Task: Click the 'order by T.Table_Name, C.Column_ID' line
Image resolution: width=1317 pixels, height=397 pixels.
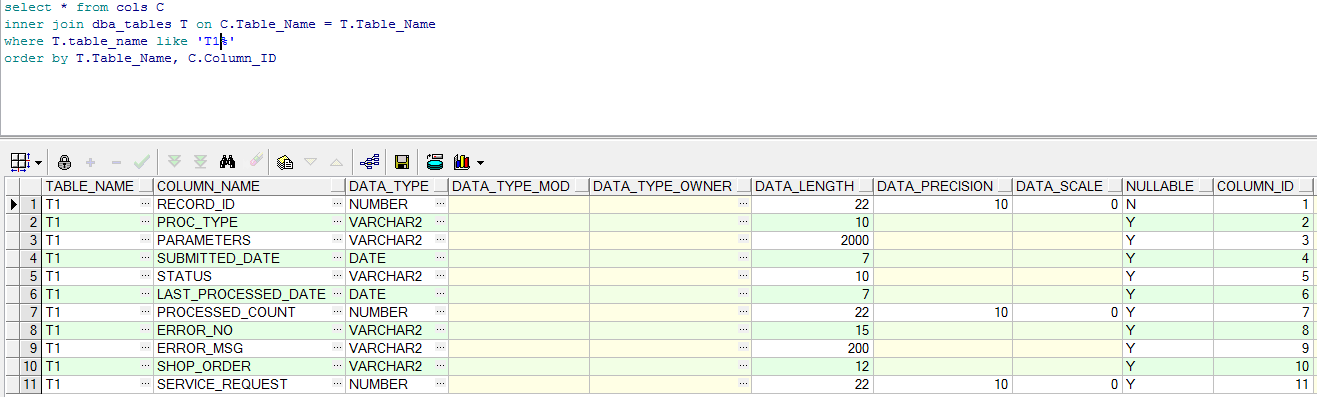Action: (x=140, y=58)
